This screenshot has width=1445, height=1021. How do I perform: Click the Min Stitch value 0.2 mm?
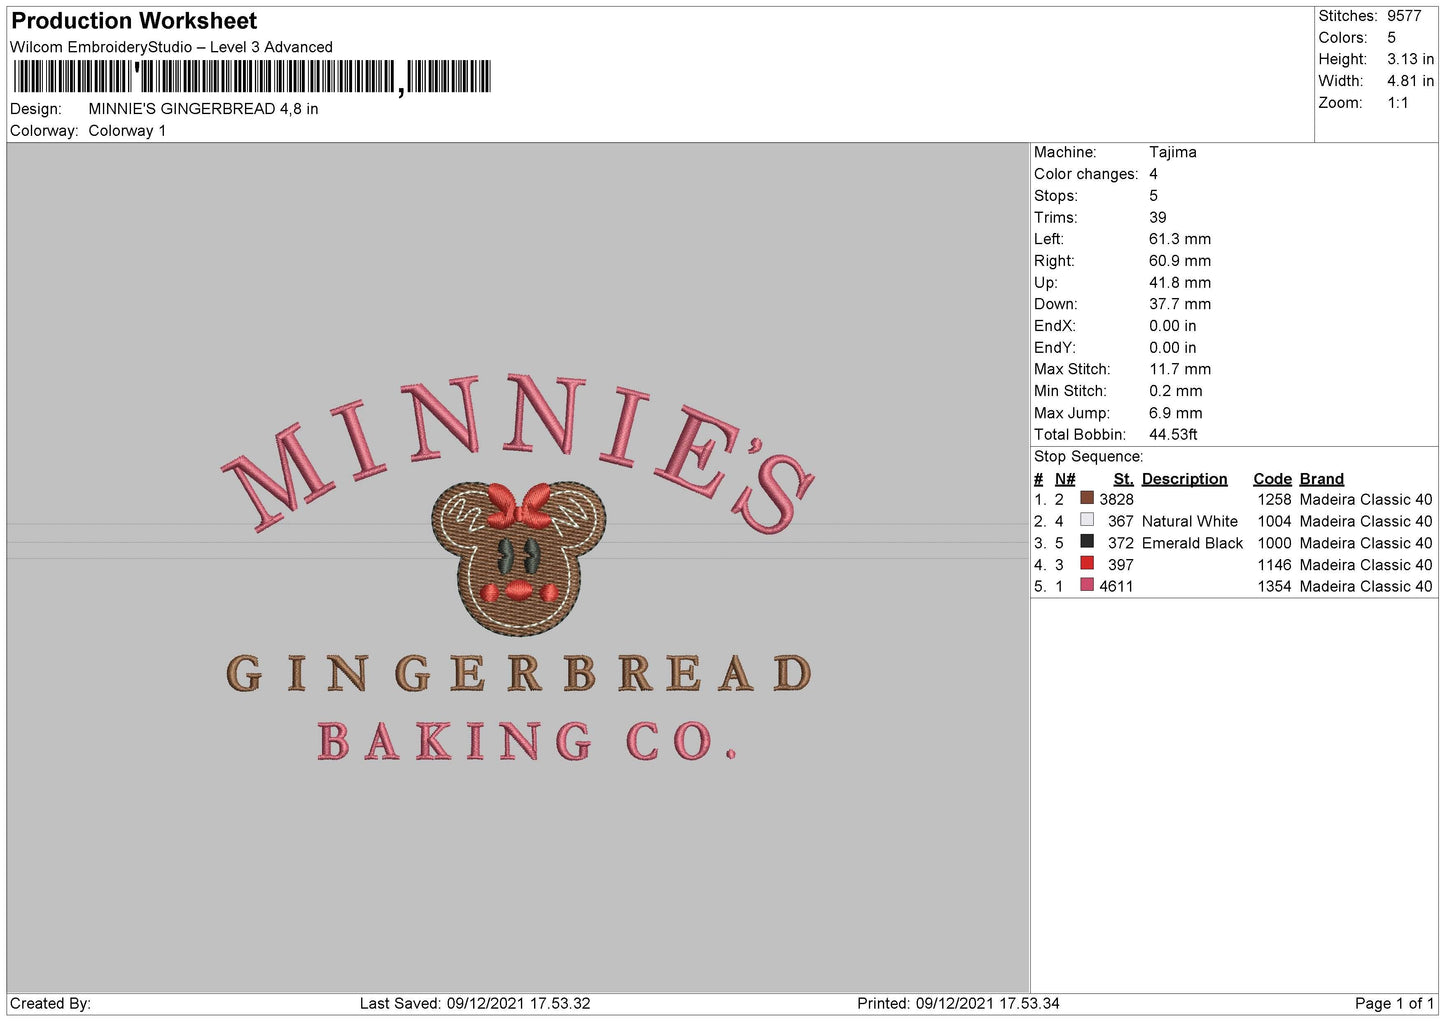(x=1175, y=391)
